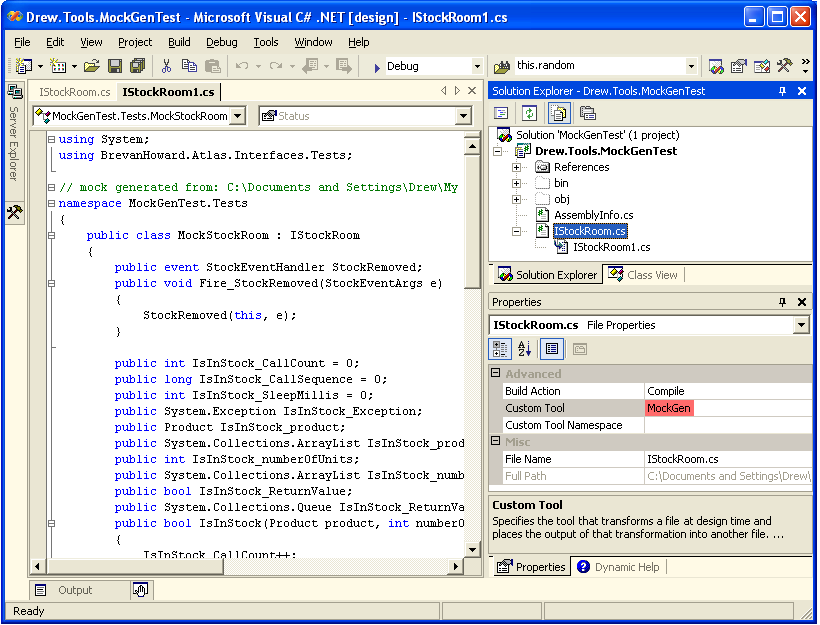Image resolution: width=820 pixels, height=625 pixels.
Task: Expand the obj folder node
Action: (516, 199)
